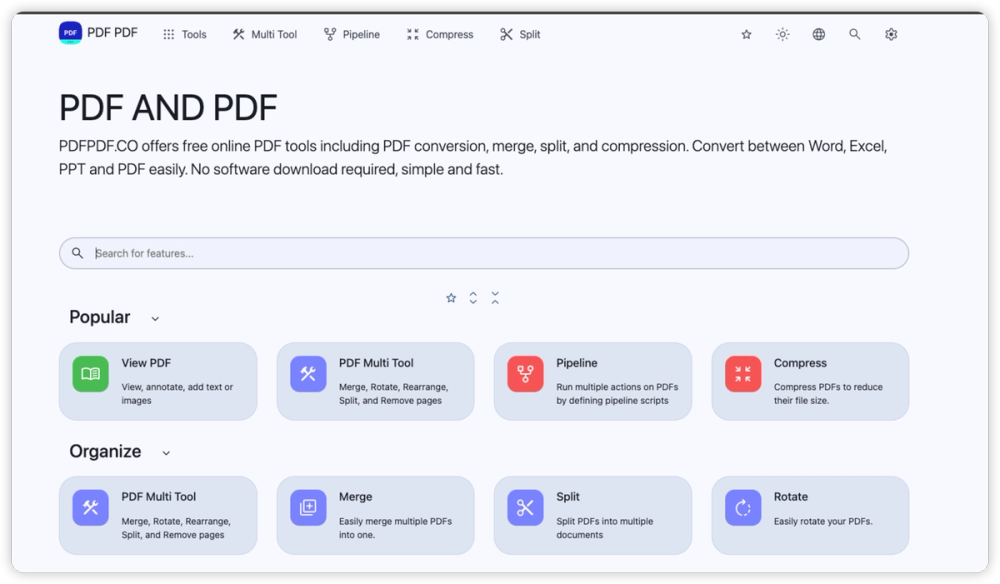Viewport: 1000px width, 584px height.
Task: Click the Merge card icon
Action: pyautogui.click(x=308, y=507)
